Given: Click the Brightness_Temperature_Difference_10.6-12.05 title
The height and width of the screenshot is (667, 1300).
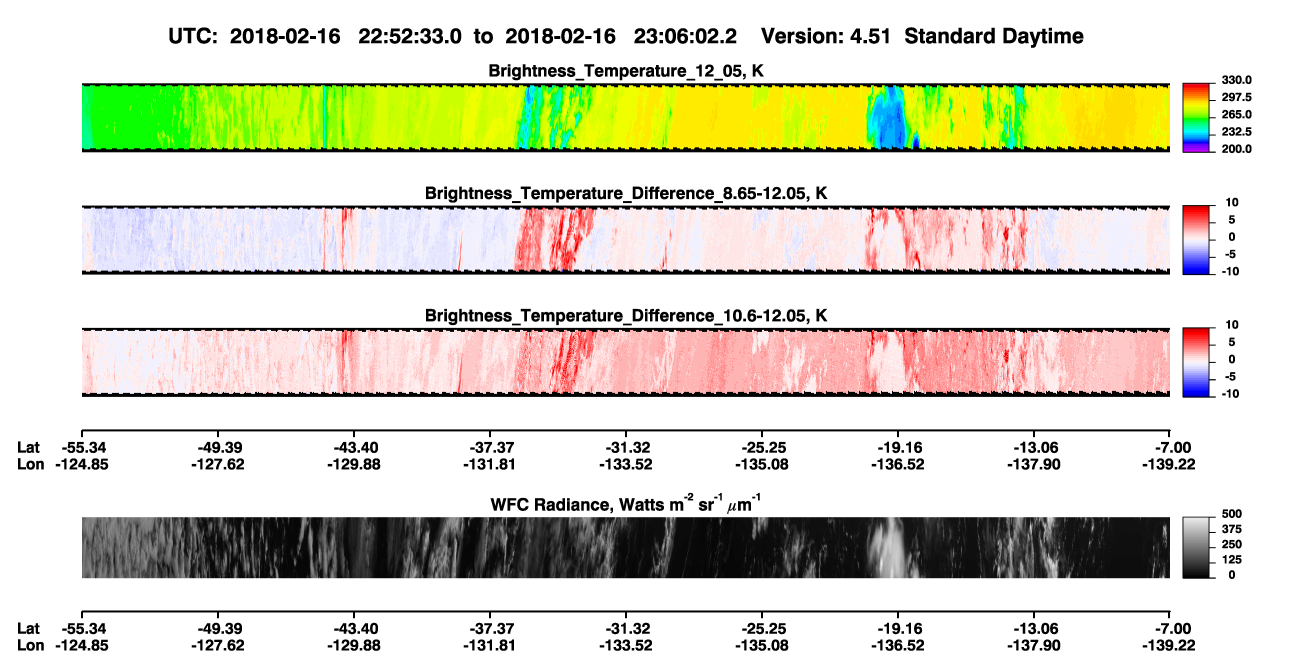Looking at the screenshot, I should tap(626, 316).
